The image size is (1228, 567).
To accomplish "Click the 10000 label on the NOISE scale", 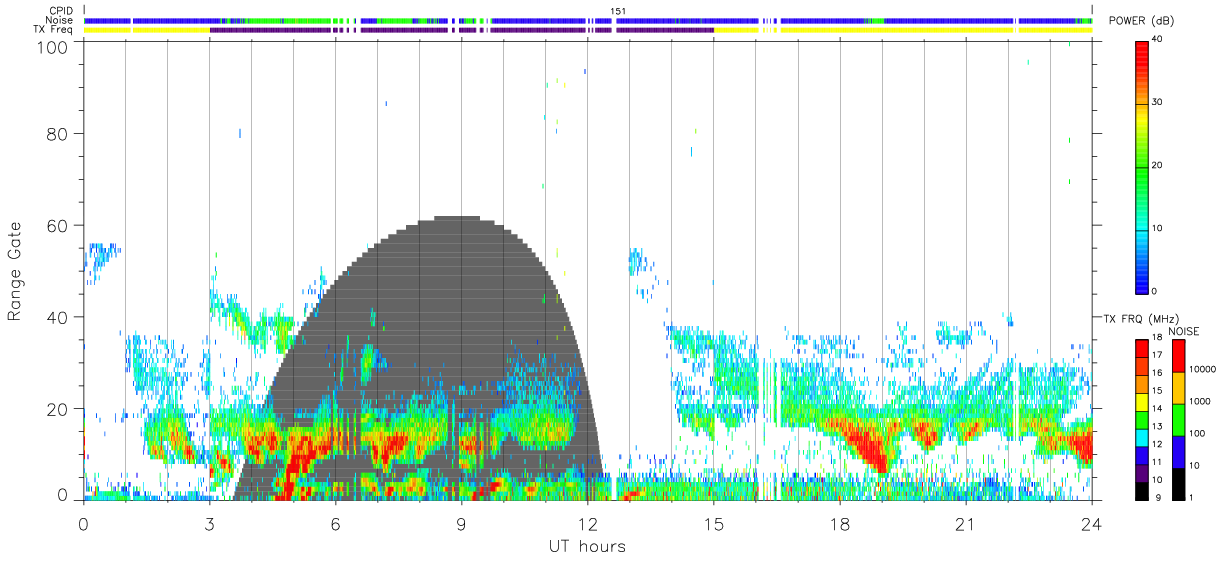I will tap(1203, 369).
